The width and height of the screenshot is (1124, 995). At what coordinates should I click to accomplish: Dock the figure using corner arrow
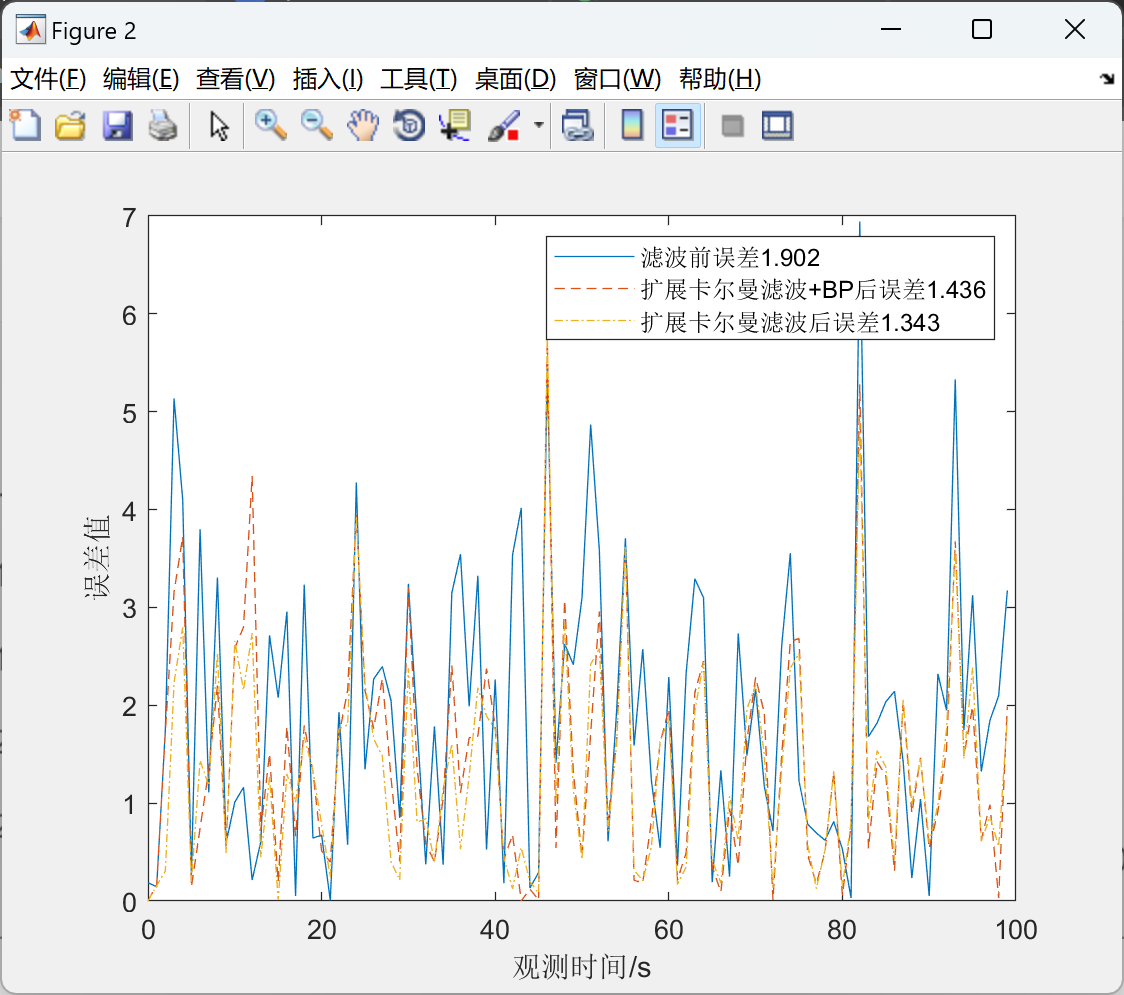pos(1108,79)
